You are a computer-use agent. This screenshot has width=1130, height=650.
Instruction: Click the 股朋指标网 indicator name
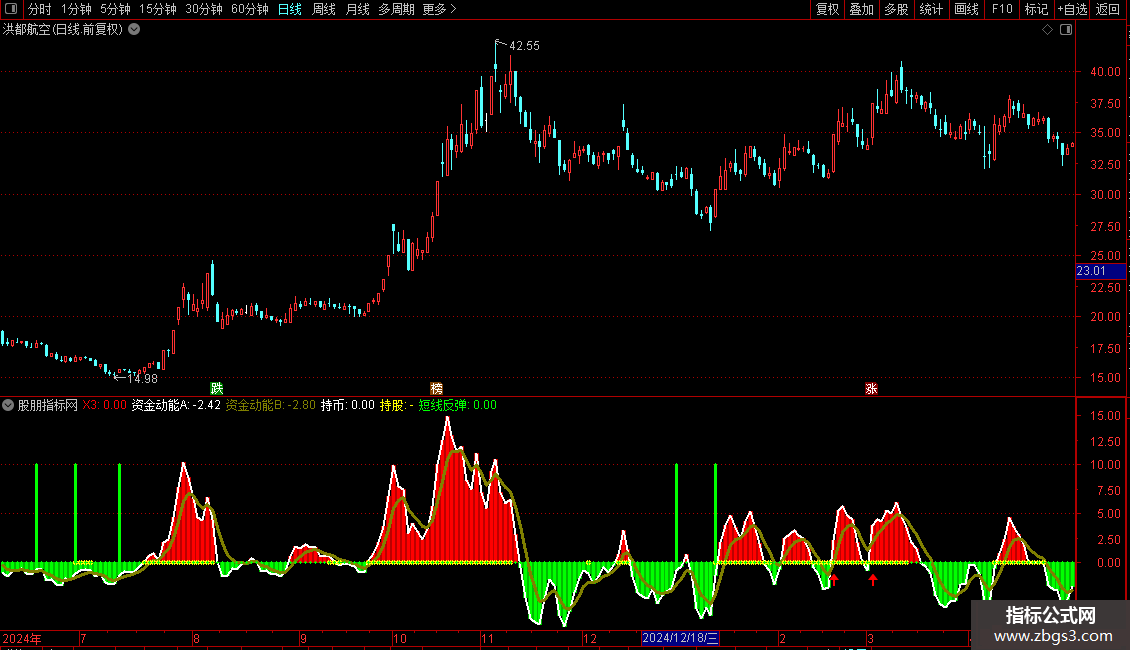pyautogui.click(x=48, y=405)
